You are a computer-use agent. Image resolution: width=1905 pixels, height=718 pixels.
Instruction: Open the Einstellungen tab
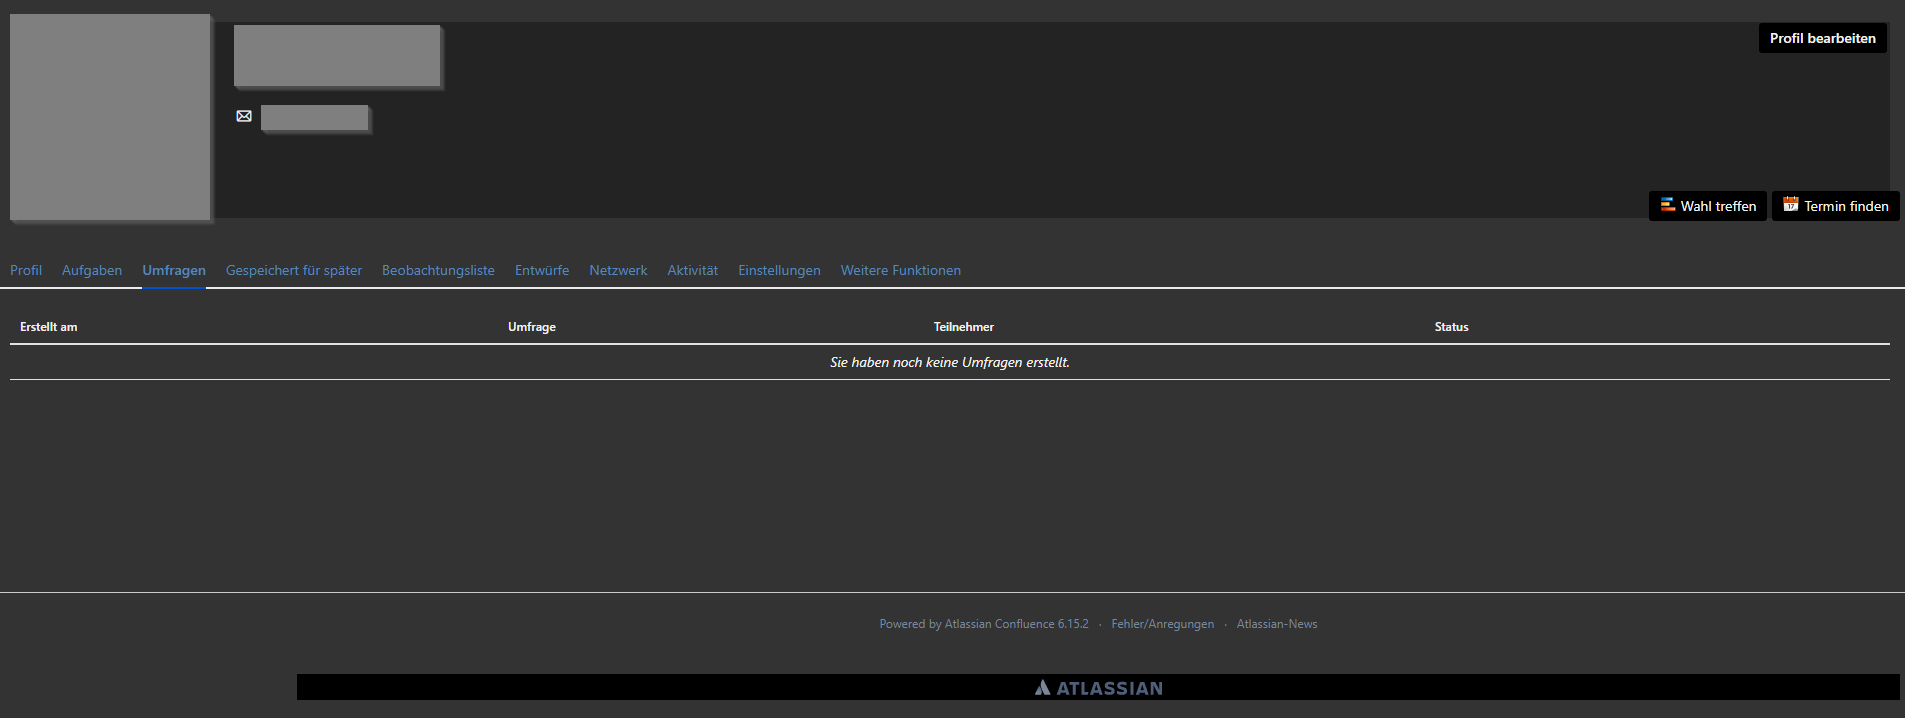click(x=779, y=270)
